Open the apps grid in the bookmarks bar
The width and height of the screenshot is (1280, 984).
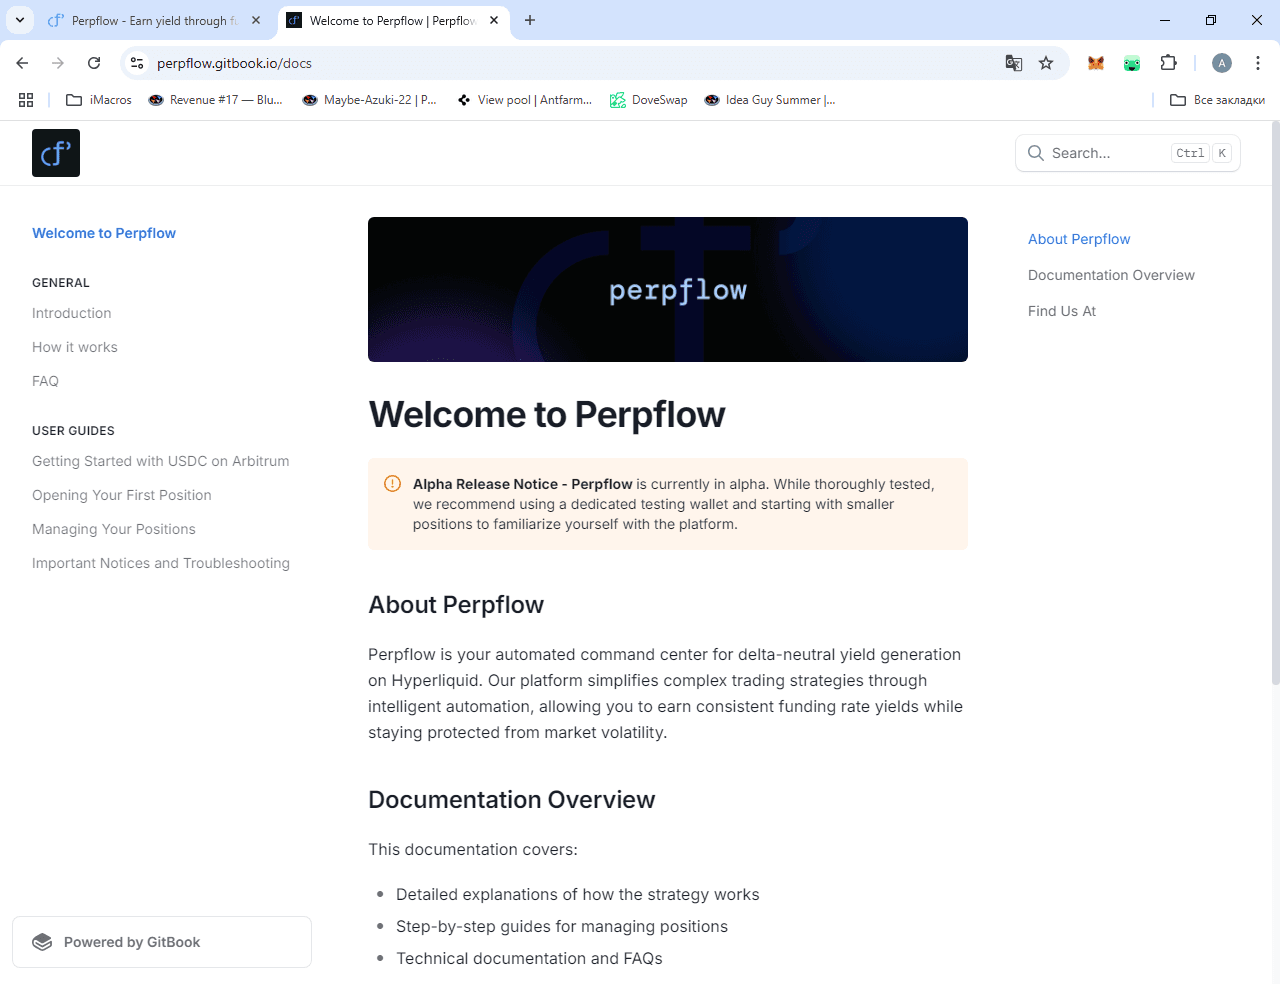pyautogui.click(x=26, y=100)
